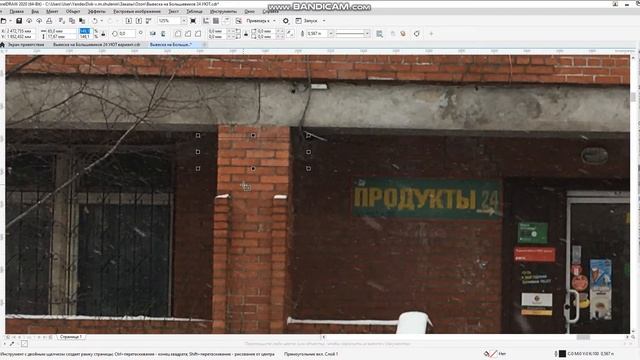Toggle Relative corner scaling icon

(x=290, y=33)
